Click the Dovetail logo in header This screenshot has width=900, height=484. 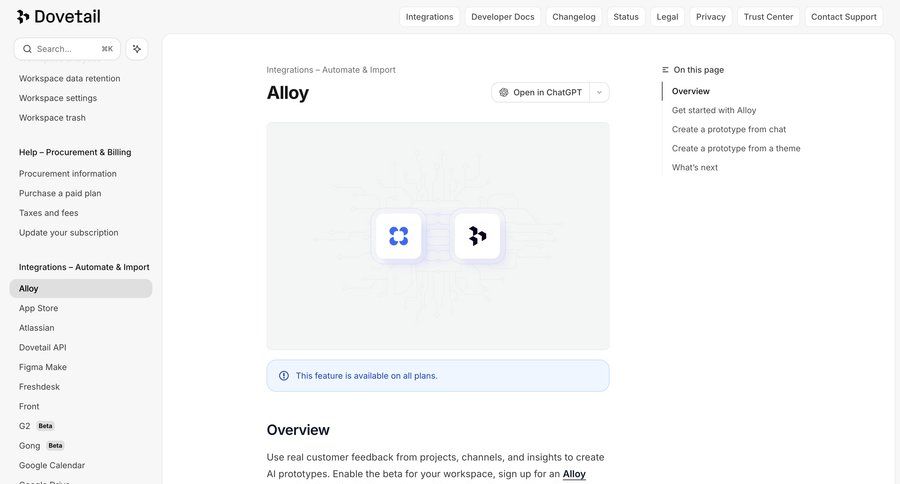[x=59, y=17]
